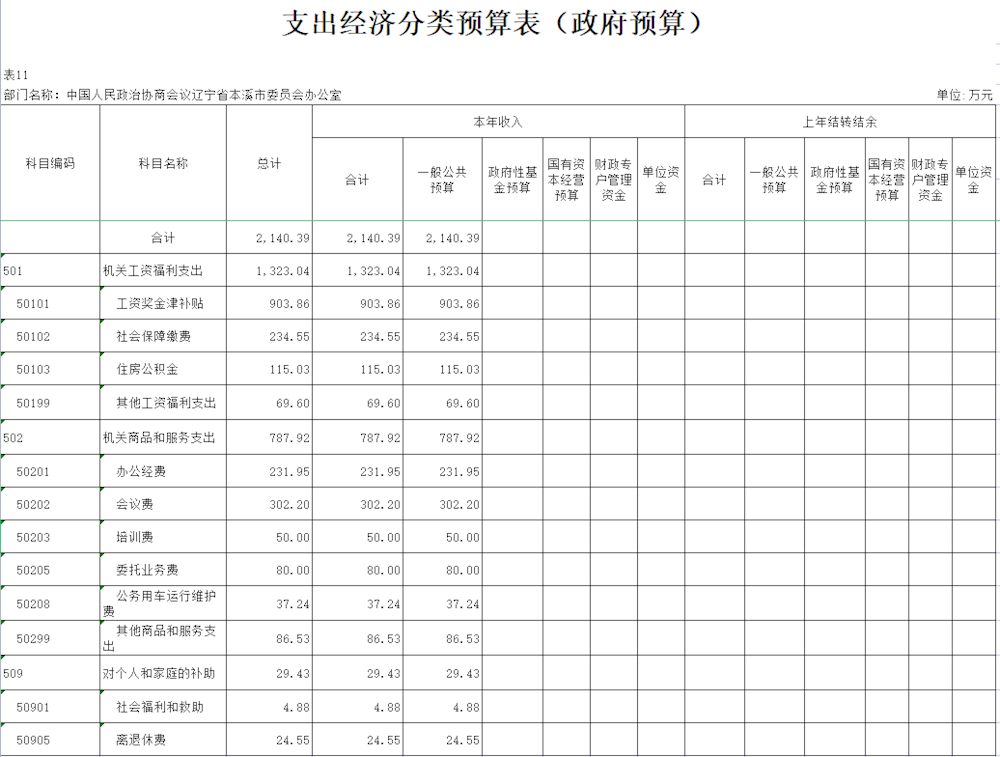The width and height of the screenshot is (1000, 757).
Task: Click the 本年收入 group header
Action: click(498, 122)
